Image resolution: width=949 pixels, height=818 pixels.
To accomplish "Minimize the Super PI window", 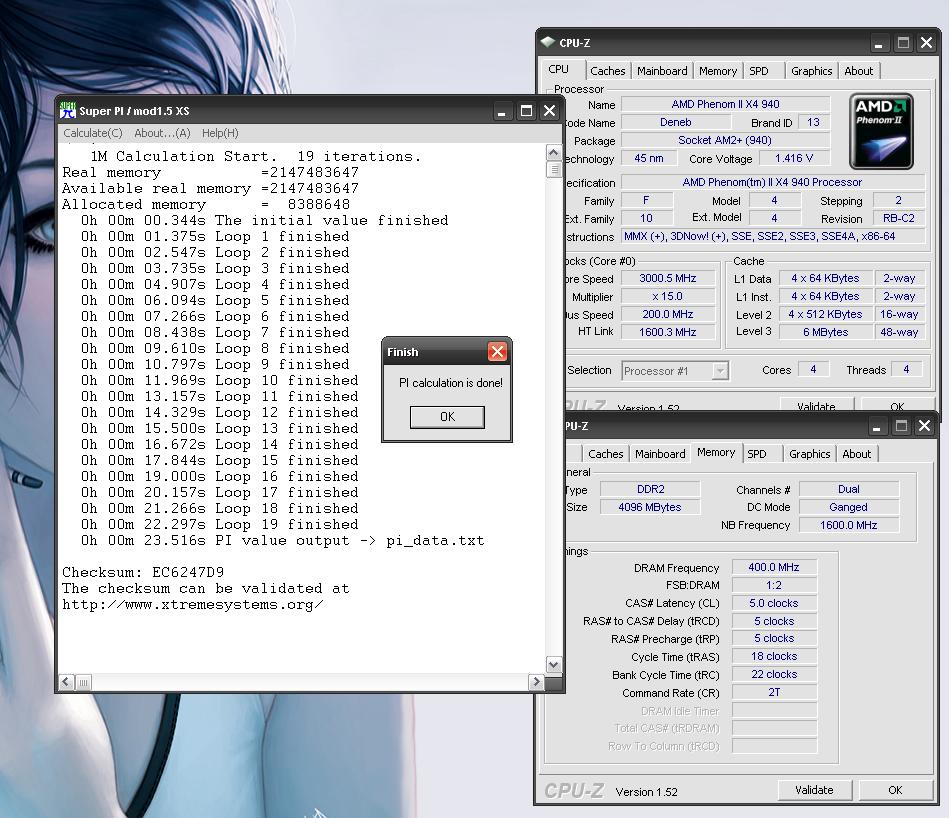I will tap(502, 111).
